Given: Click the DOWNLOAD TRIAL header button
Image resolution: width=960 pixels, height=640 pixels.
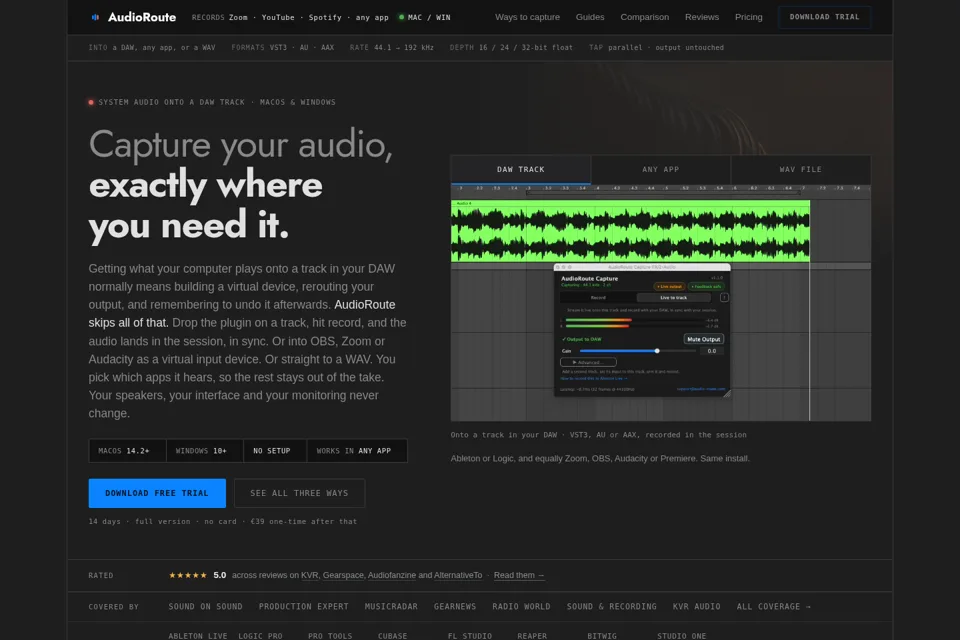Looking at the screenshot, I should [824, 17].
